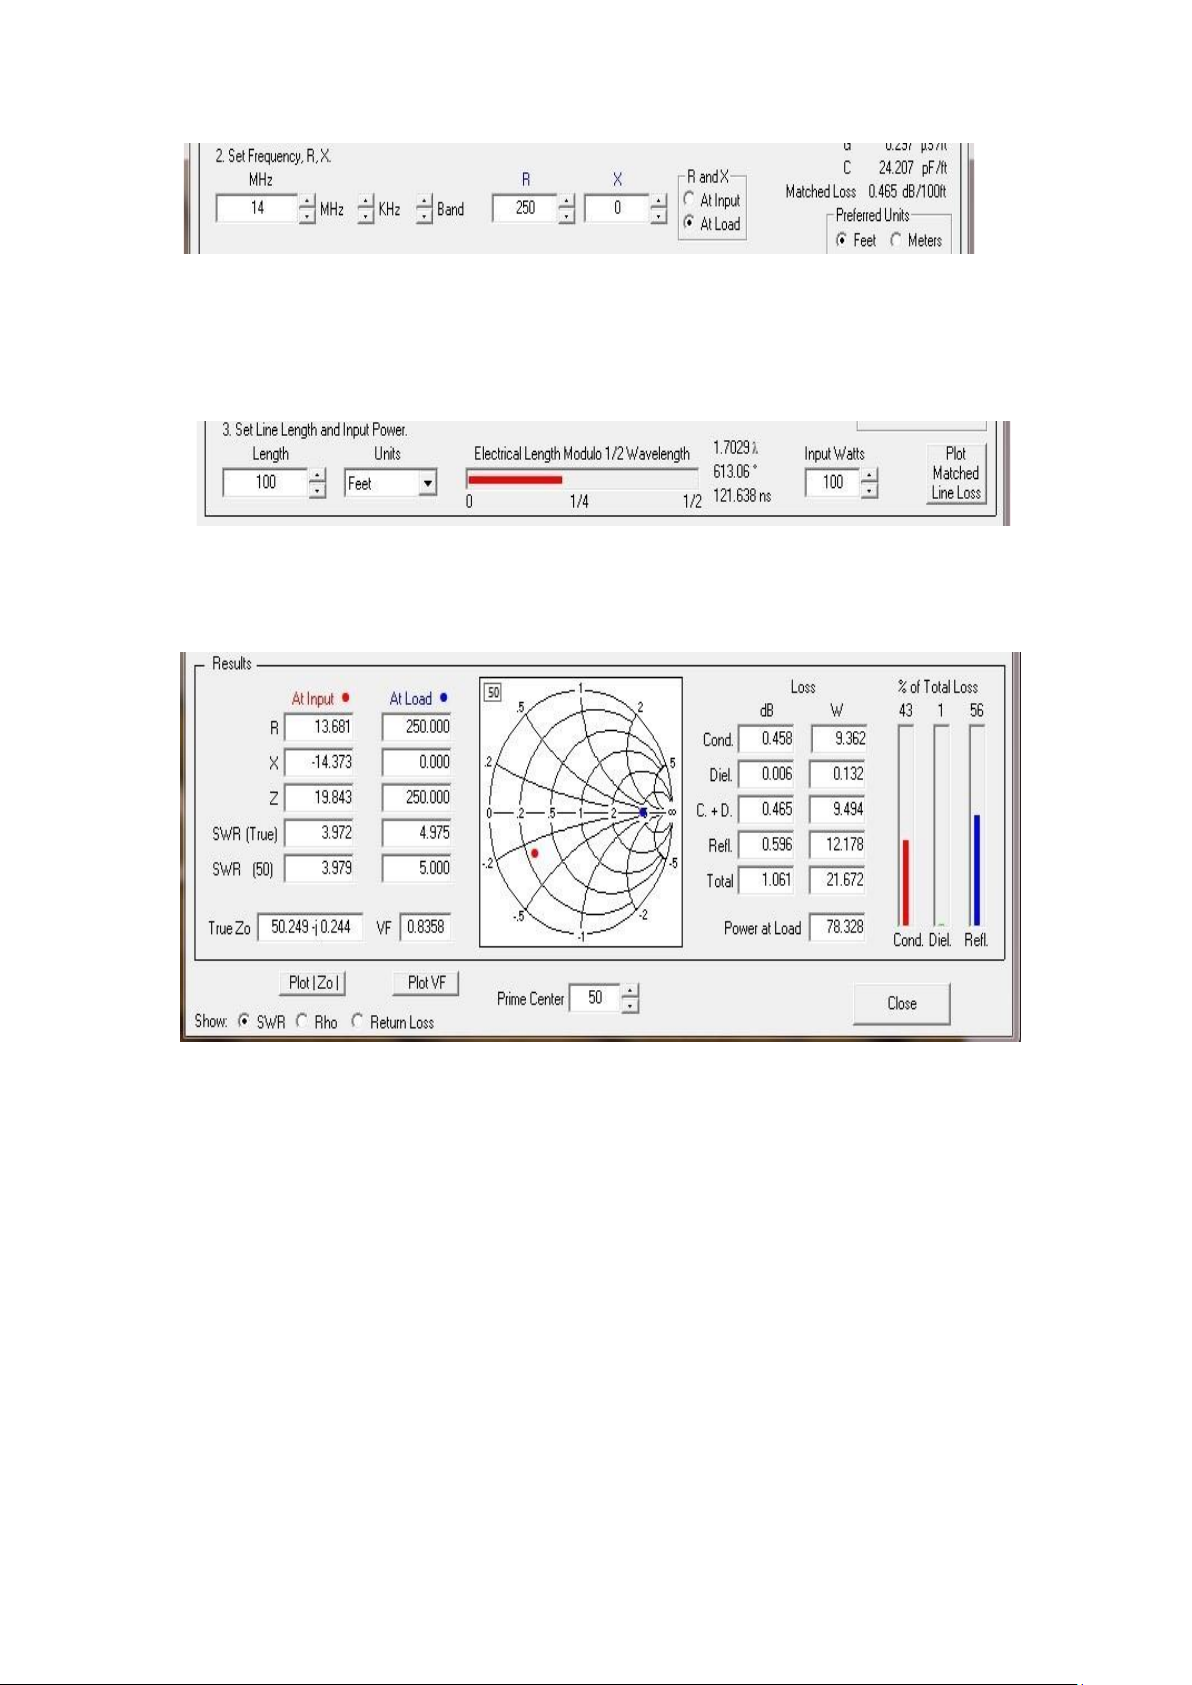Click the X value stepper
This screenshot has width=1192, height=1685.
click(658, 209)
